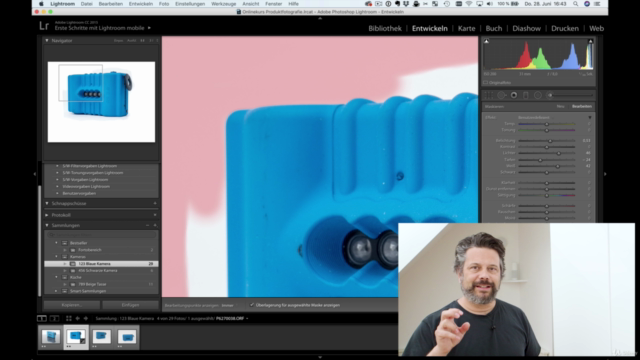This screenshot has height=360, width=640.
Task: Select the Radial Filter tool
Action: click(x=538, y=95)
